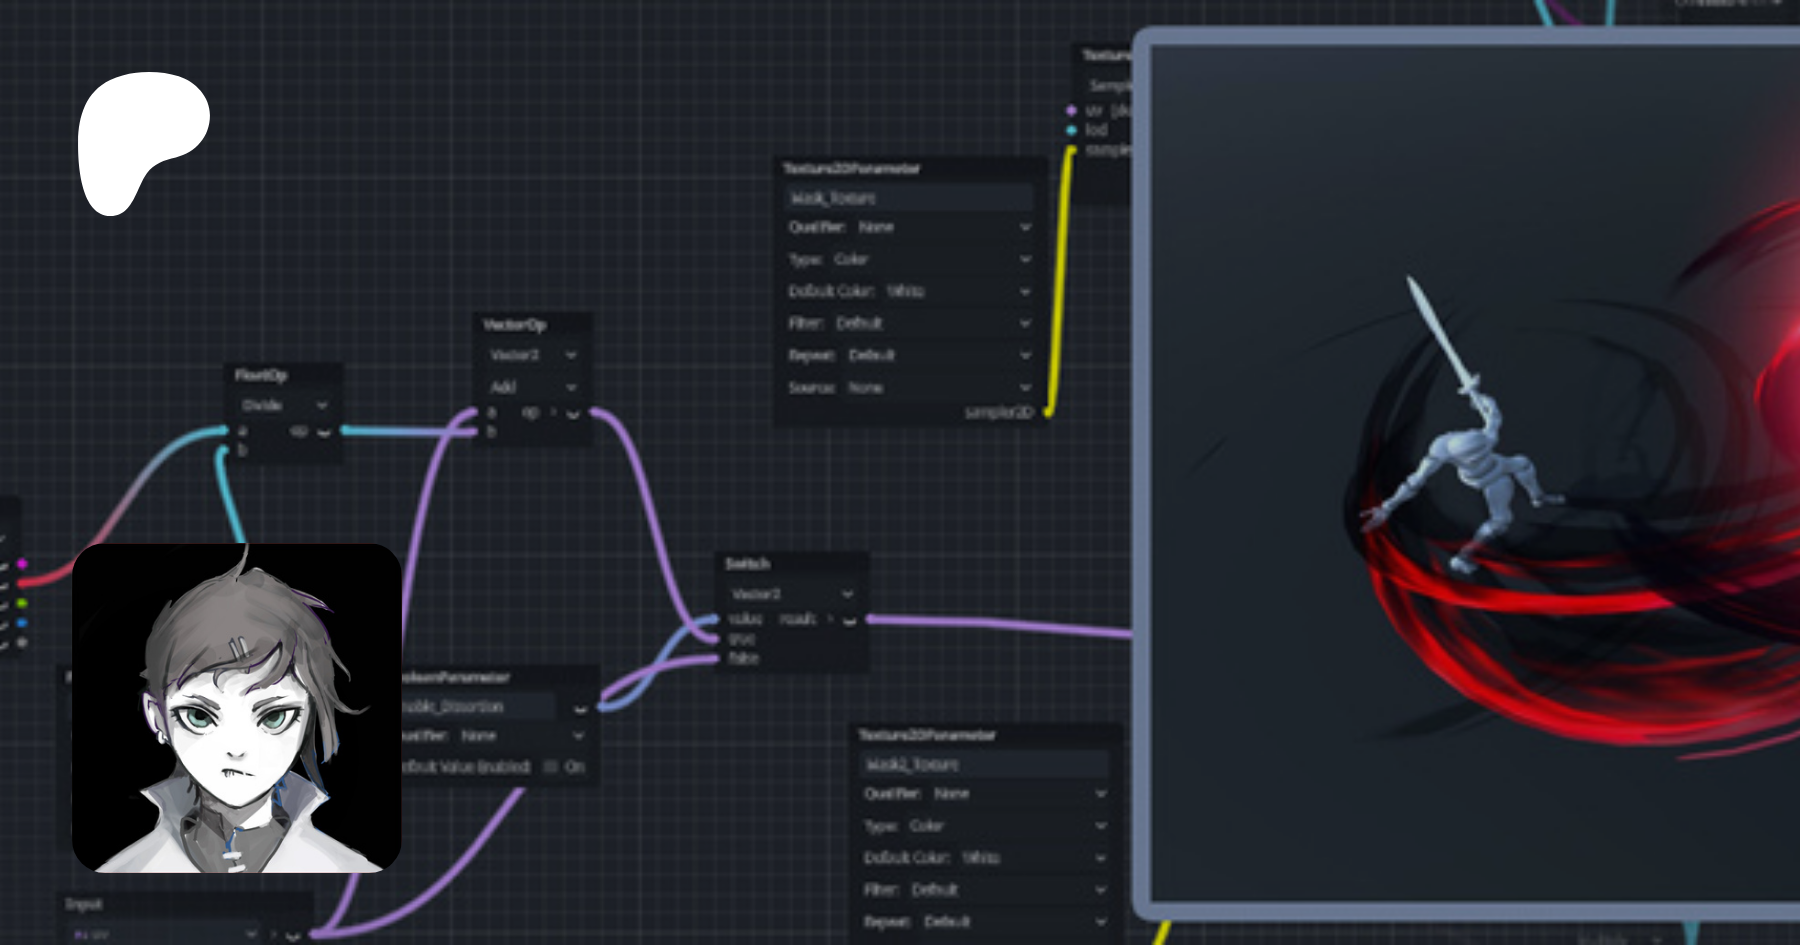
Task: Click the BooleanParameter node output eye icon
Action: [581, 708]
